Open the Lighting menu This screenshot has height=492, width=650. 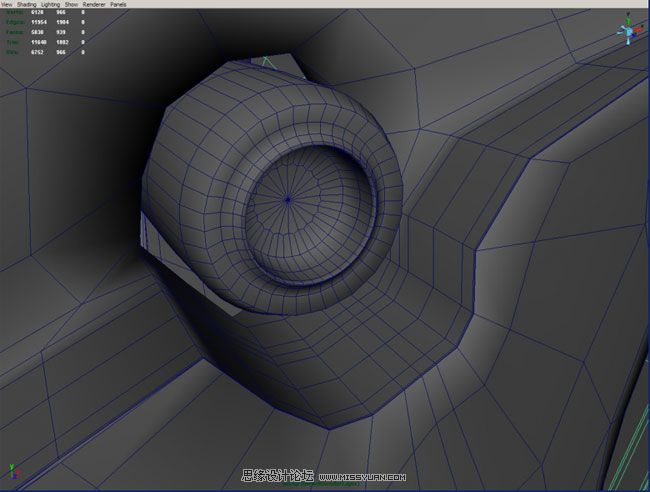point(52,4)
